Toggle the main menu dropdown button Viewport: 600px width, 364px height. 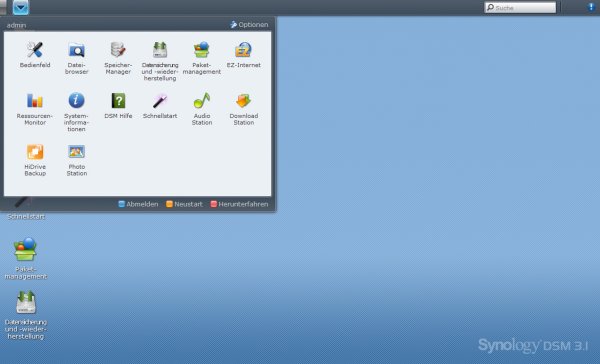pos(21,7)
